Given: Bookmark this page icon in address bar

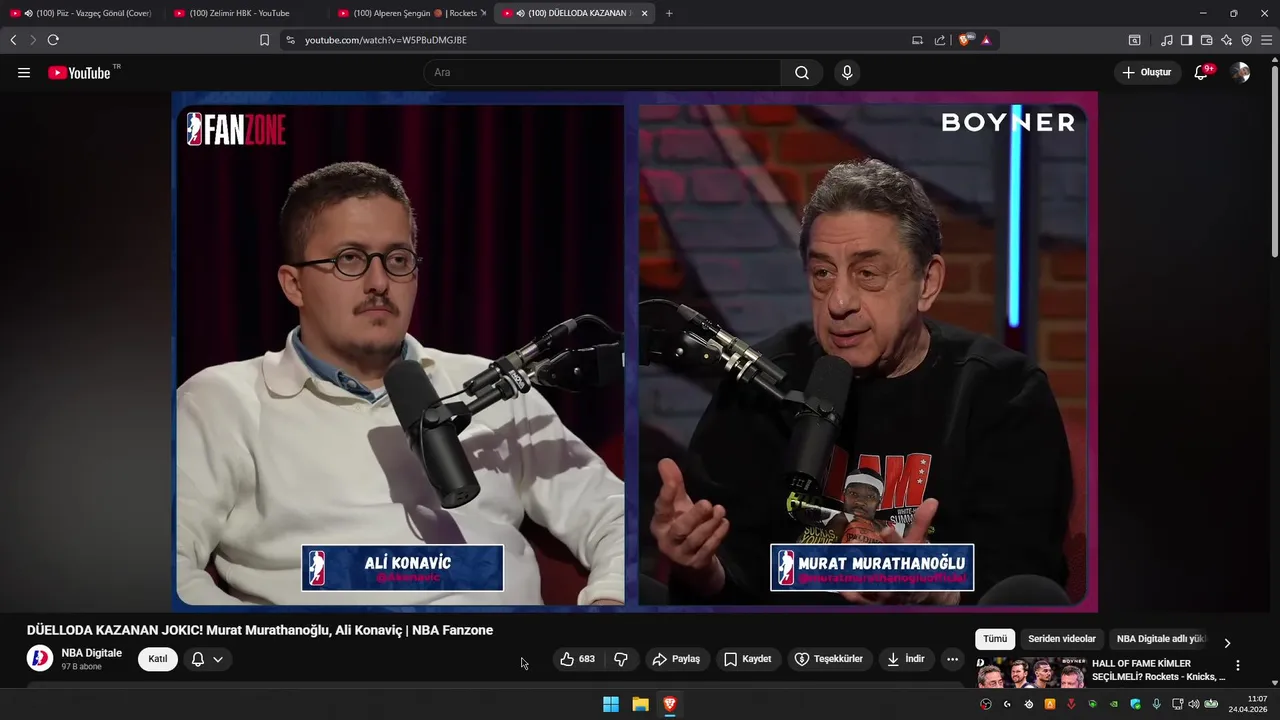Looking at the screenshot, I should coord(264,40).
